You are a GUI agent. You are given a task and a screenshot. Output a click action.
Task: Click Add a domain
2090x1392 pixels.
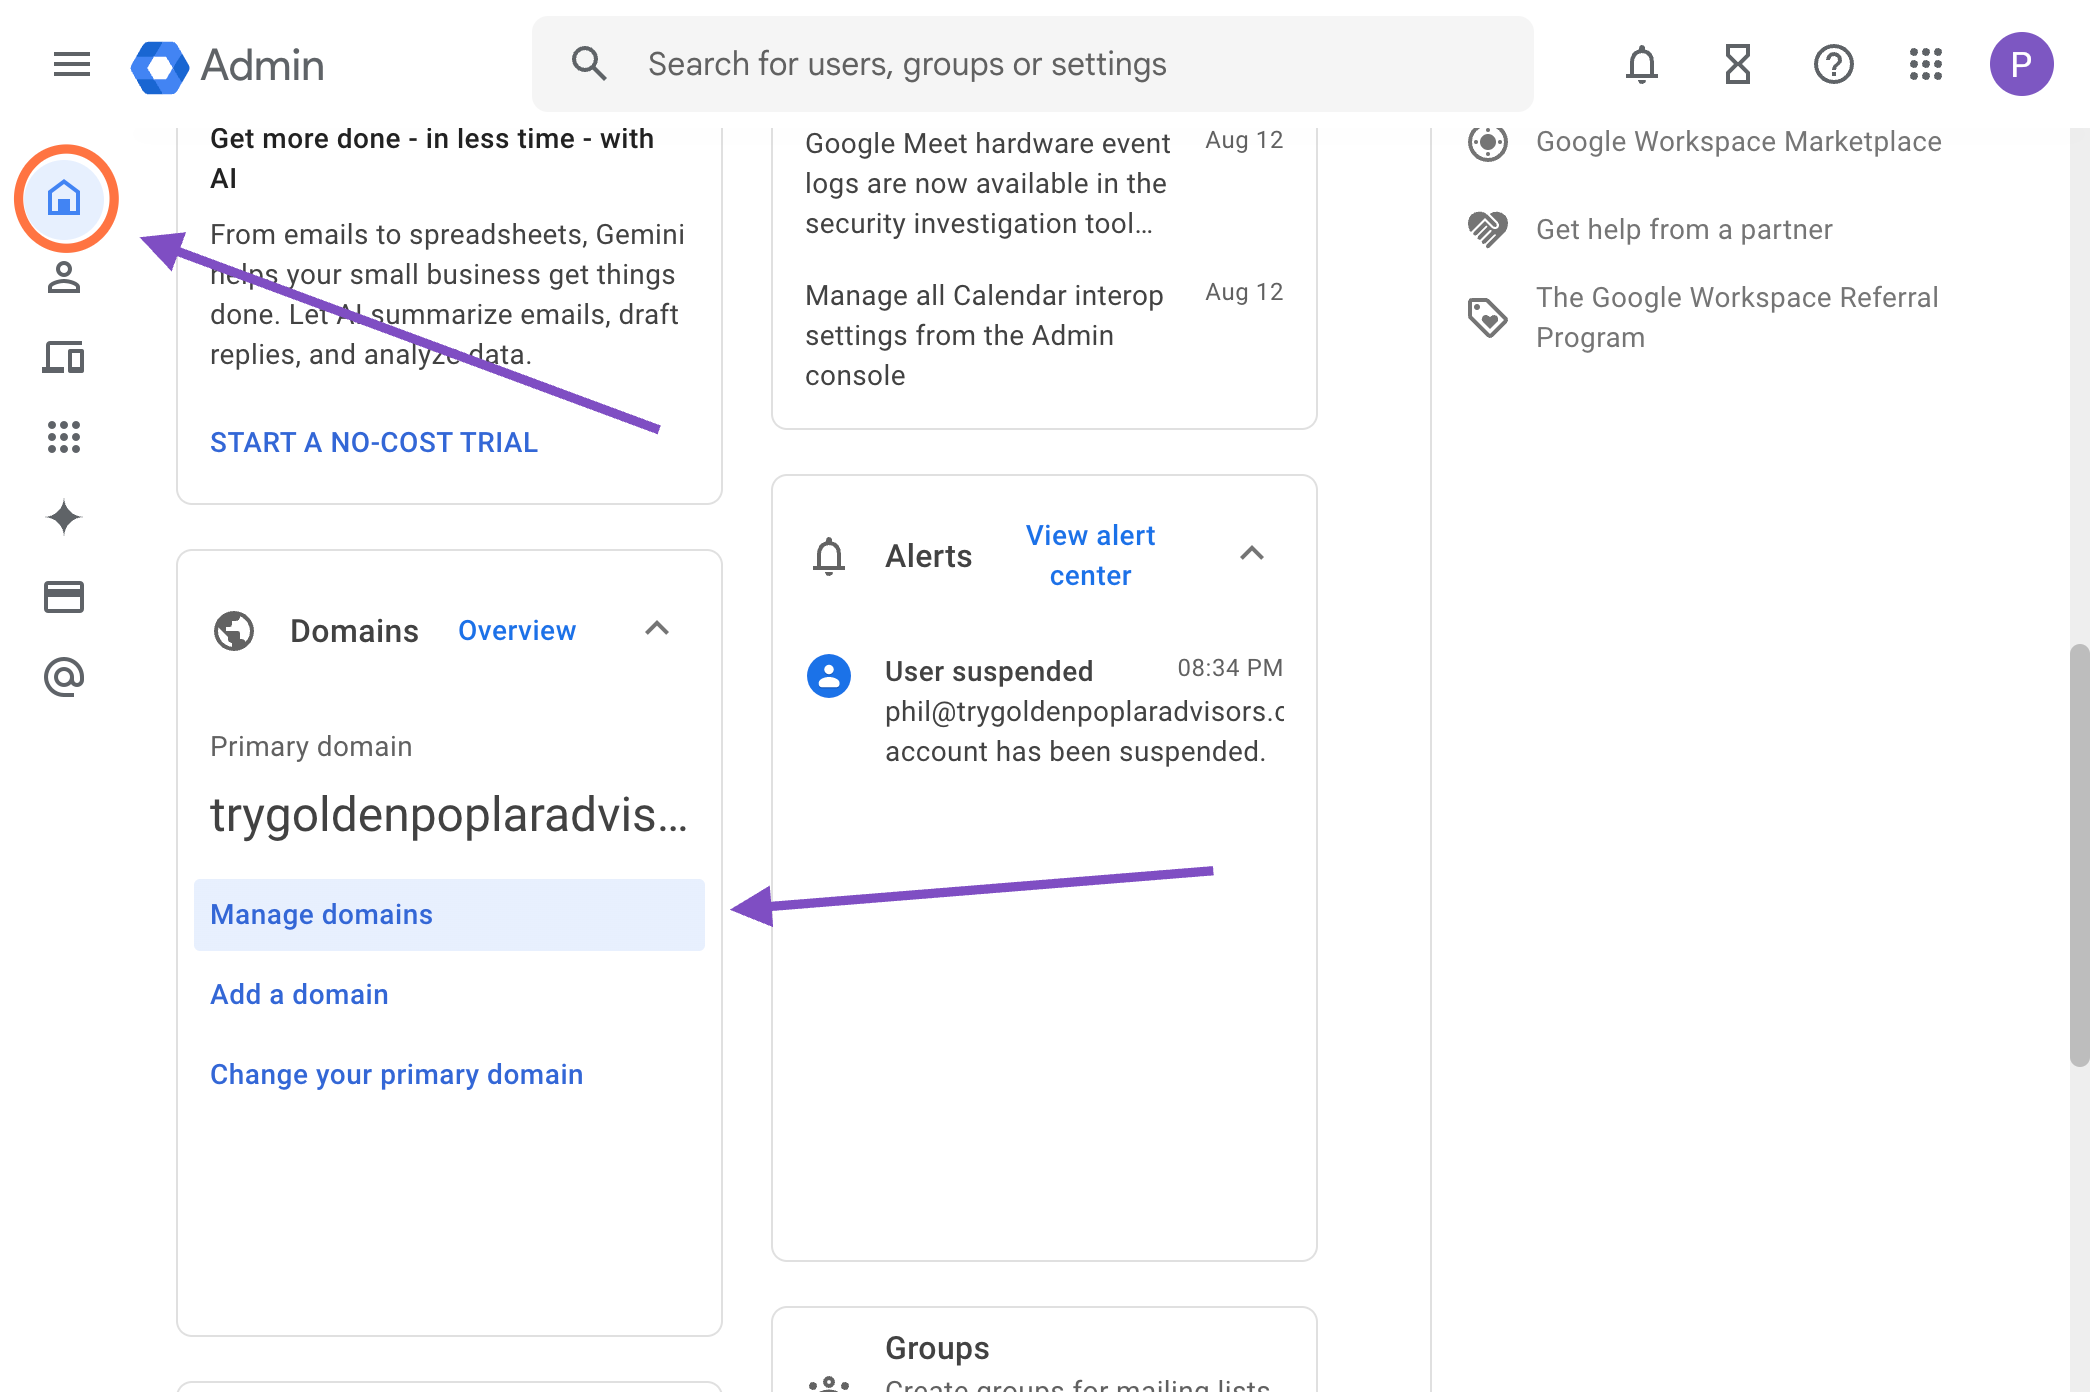pyautogui.click(x=299, y=994)
